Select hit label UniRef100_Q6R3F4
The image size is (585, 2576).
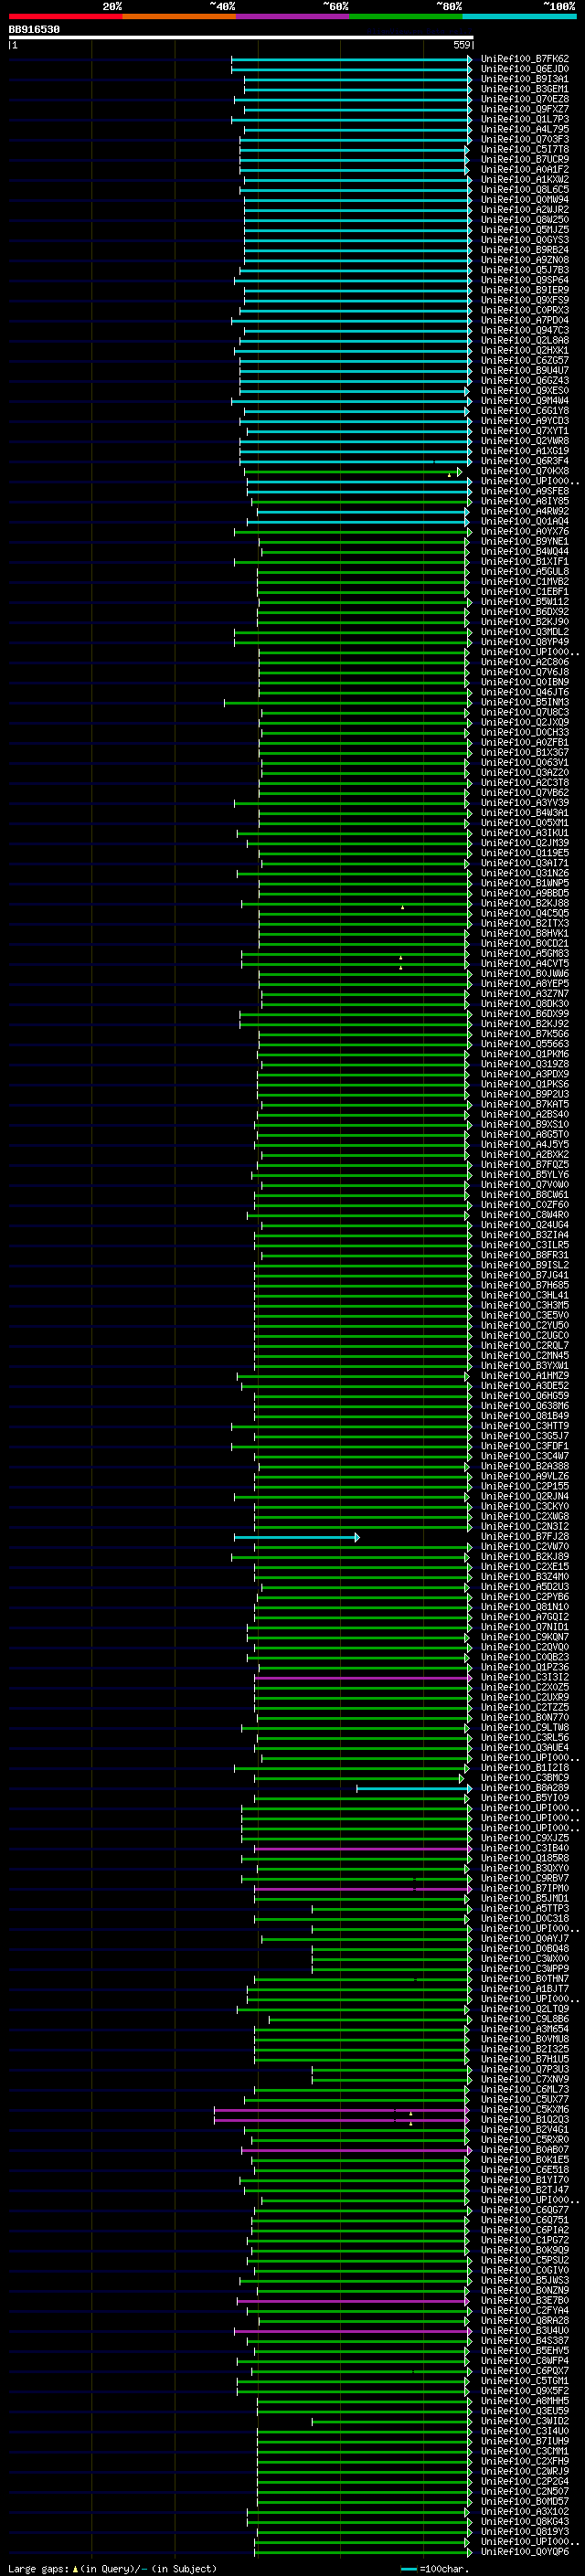[525, 461]
